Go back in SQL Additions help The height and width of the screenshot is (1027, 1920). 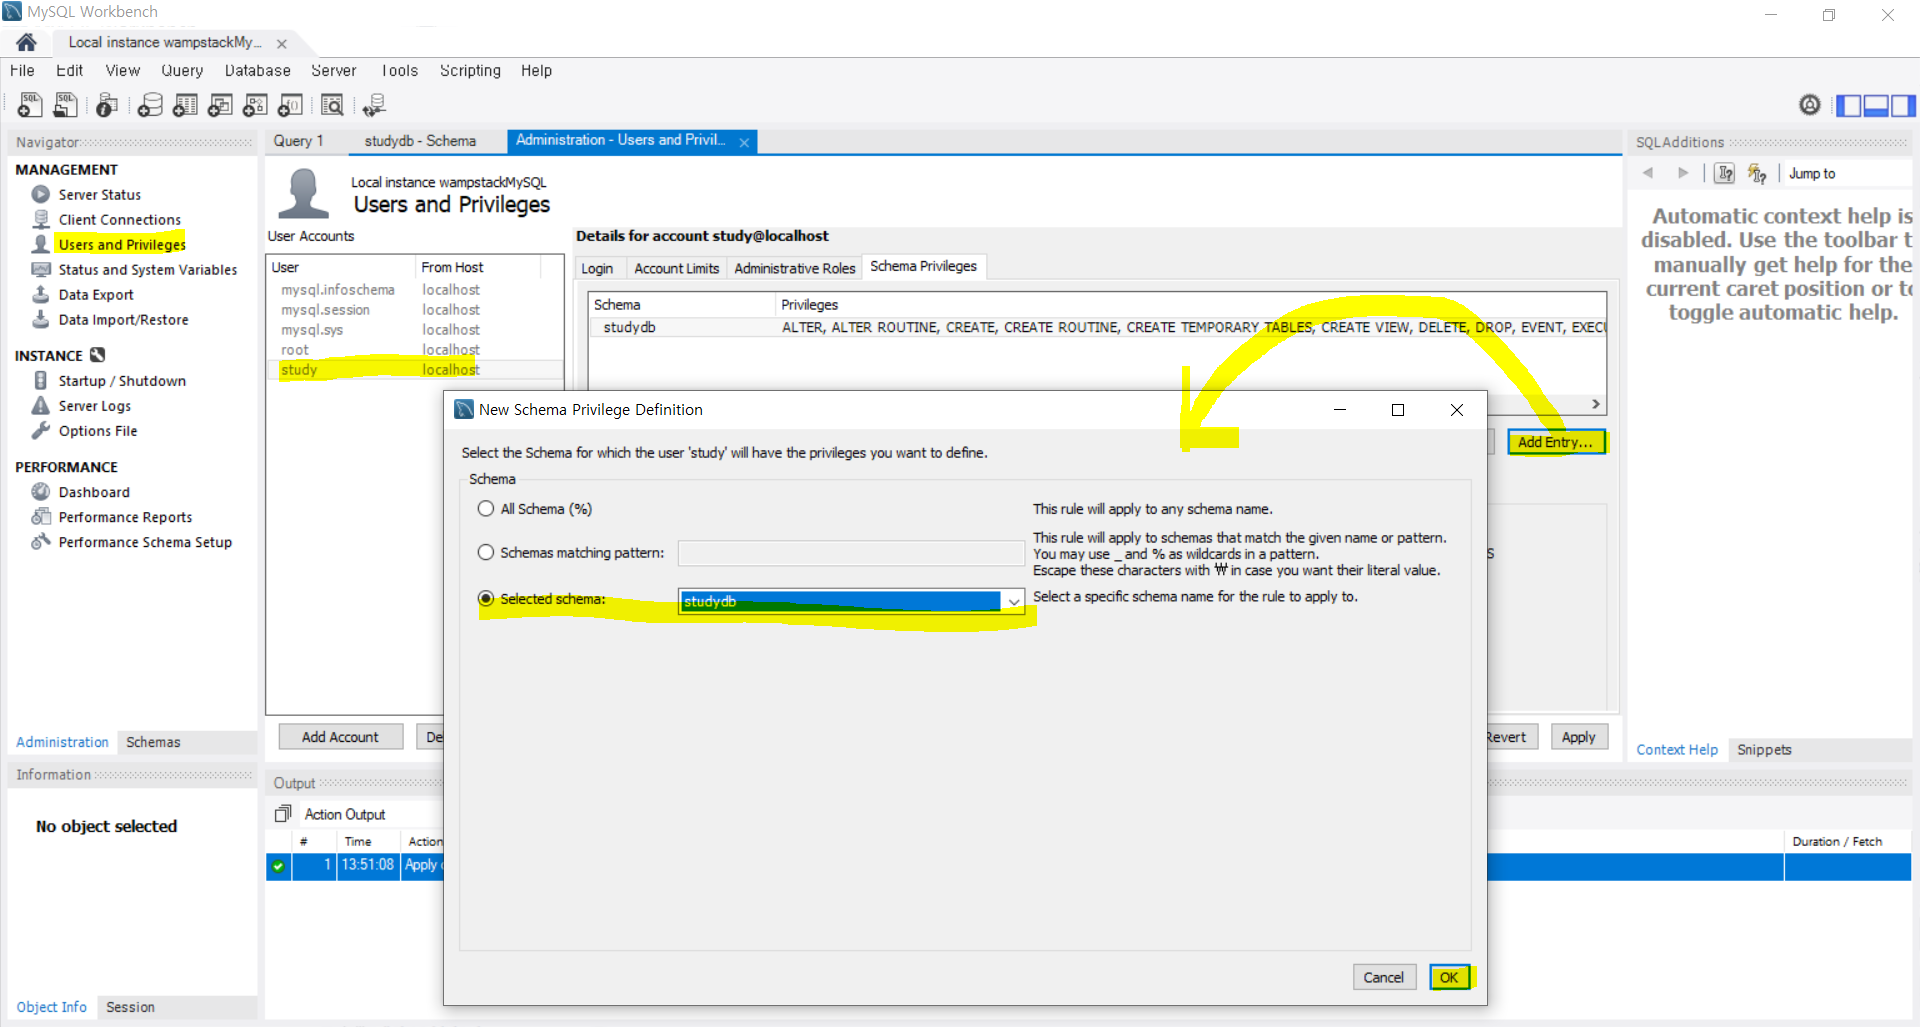pyautogui.click(x=1648, y=173)
